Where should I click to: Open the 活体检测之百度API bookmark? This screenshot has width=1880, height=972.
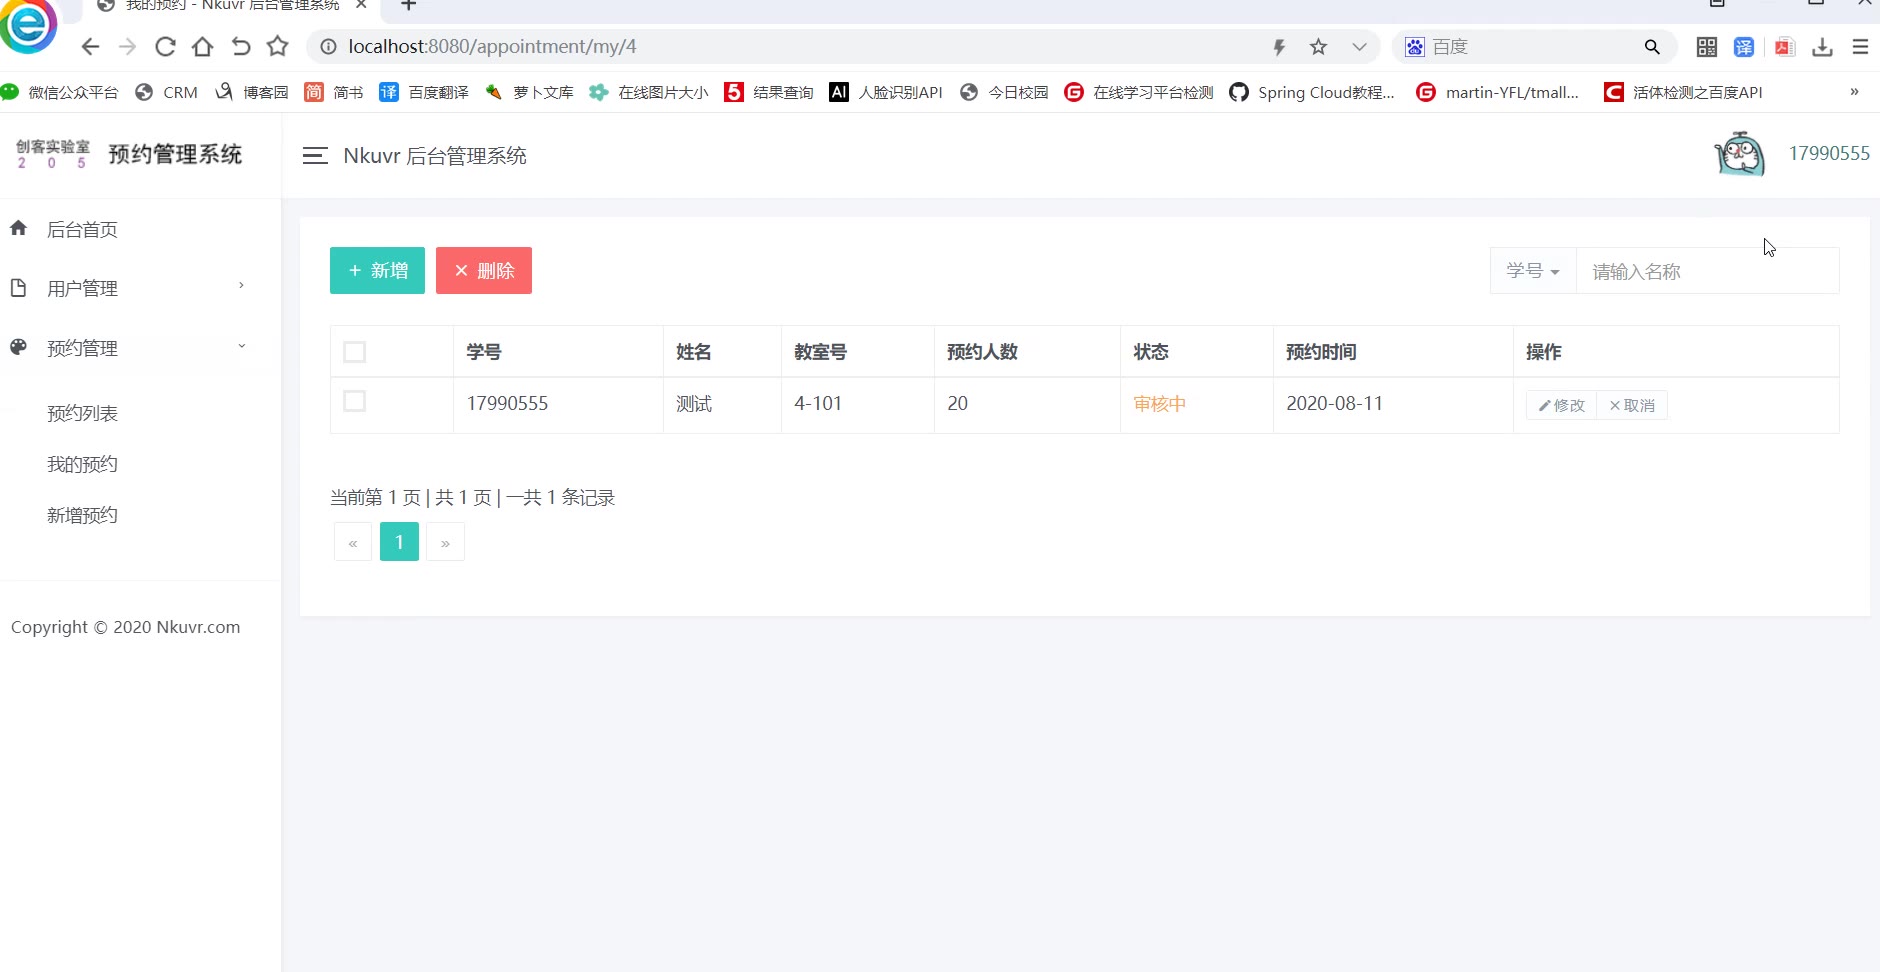tap(1683, 92)
